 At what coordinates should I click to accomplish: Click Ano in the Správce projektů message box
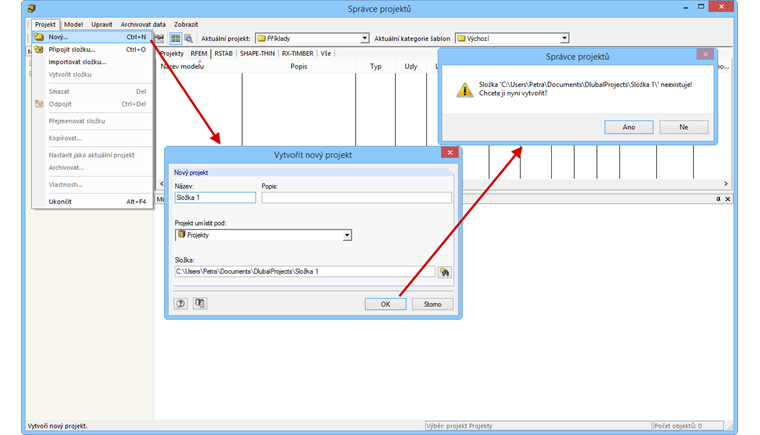tap(629, 127)
